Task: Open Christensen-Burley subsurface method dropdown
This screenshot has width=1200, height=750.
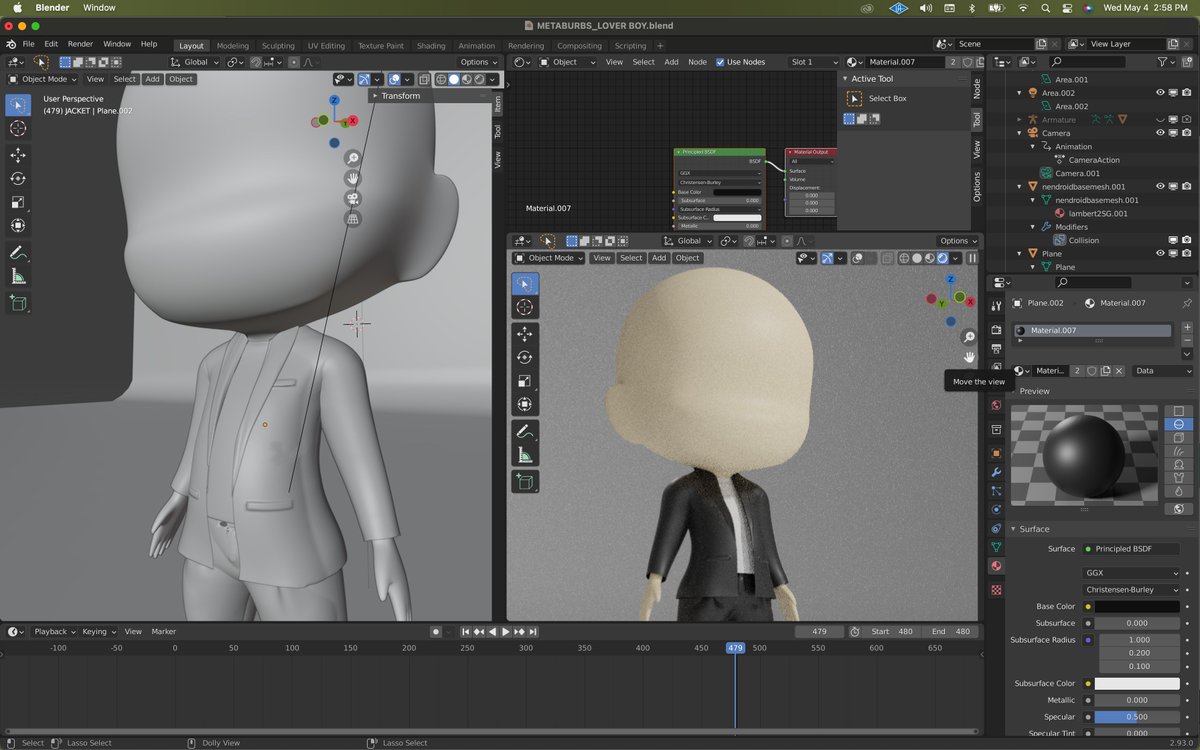Action: pos(1132,590)
